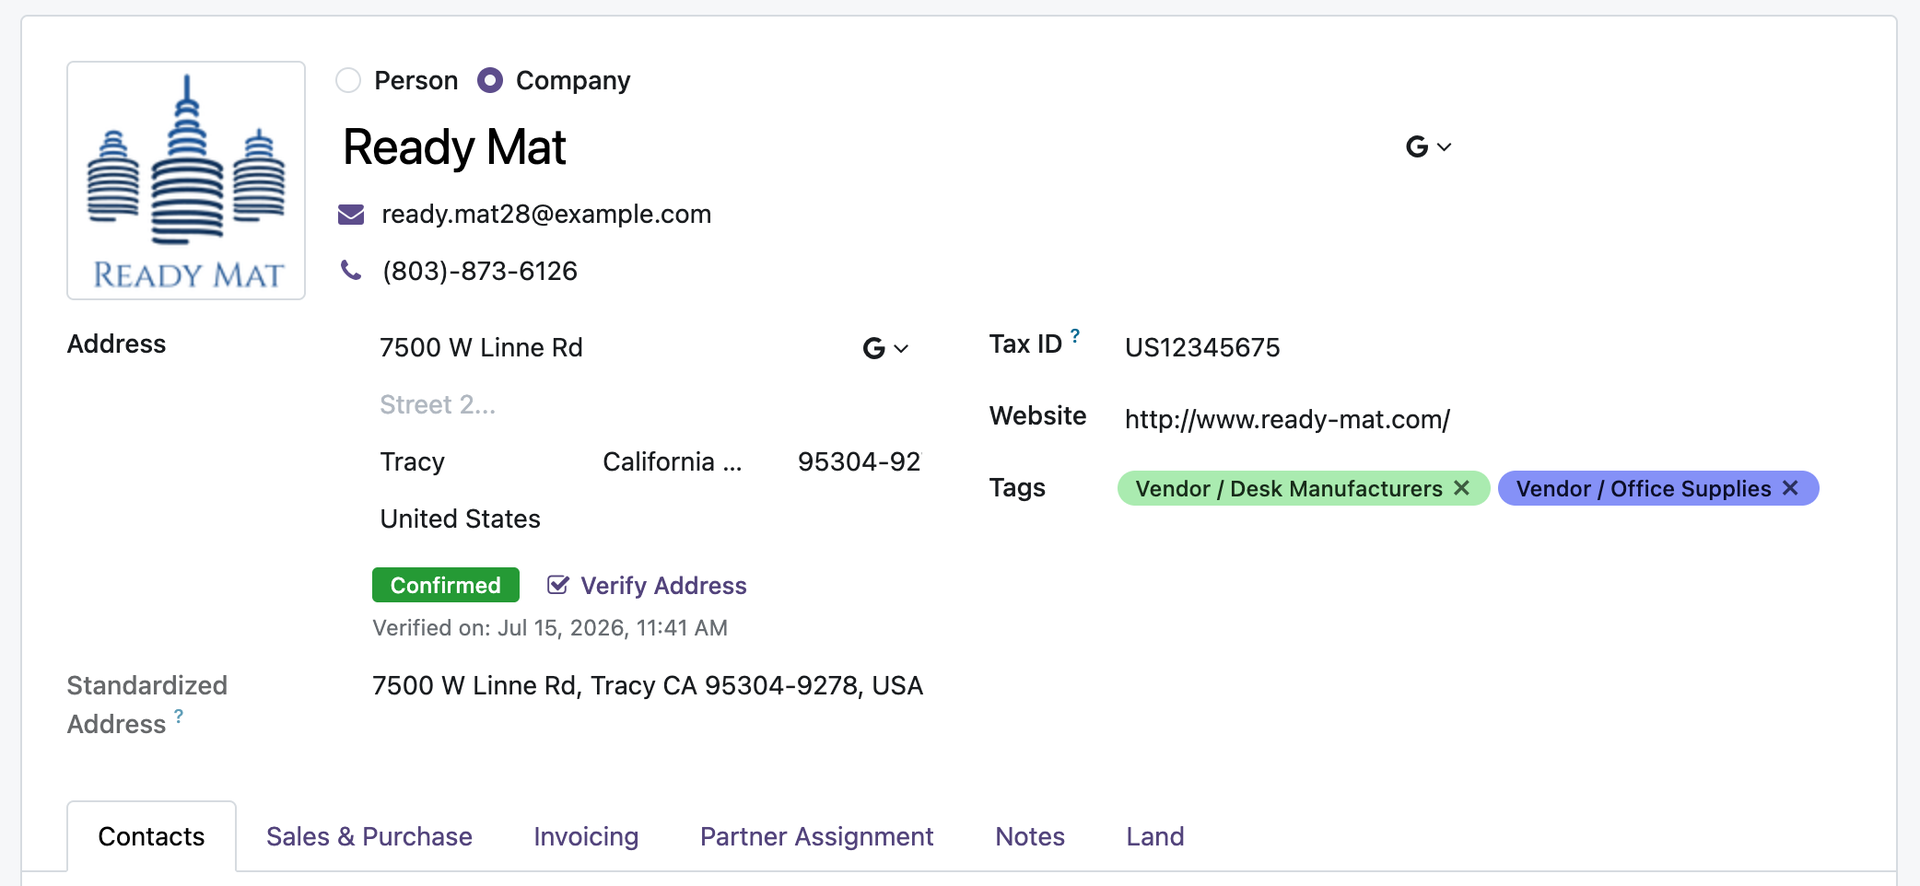The height and width of the screenshot is (886, 1920).
Task: Click the email envelope icon
Action: pyautogui.click(x=351, y=214)
